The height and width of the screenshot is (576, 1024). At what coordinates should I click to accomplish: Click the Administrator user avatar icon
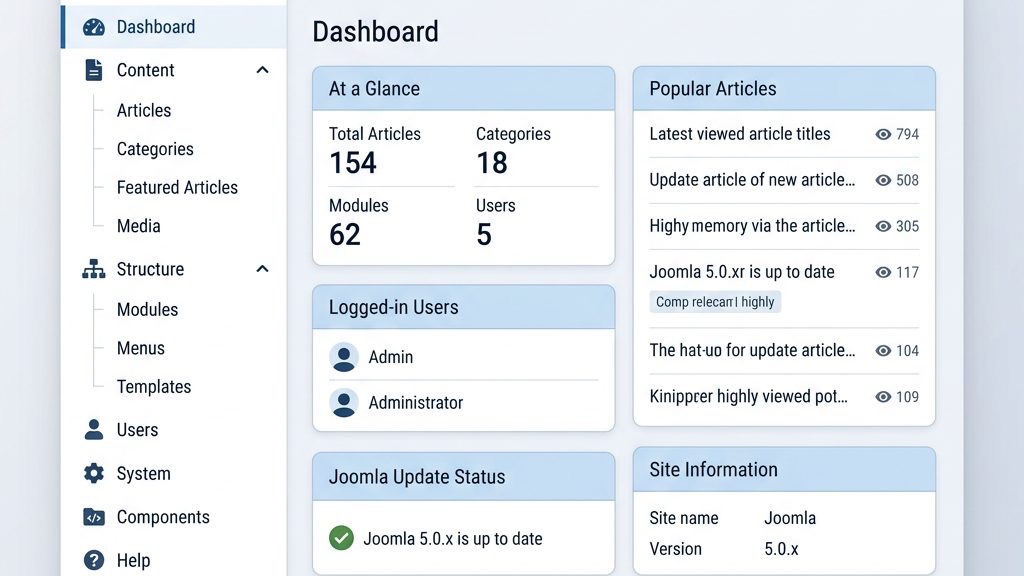tap(344, 403)
